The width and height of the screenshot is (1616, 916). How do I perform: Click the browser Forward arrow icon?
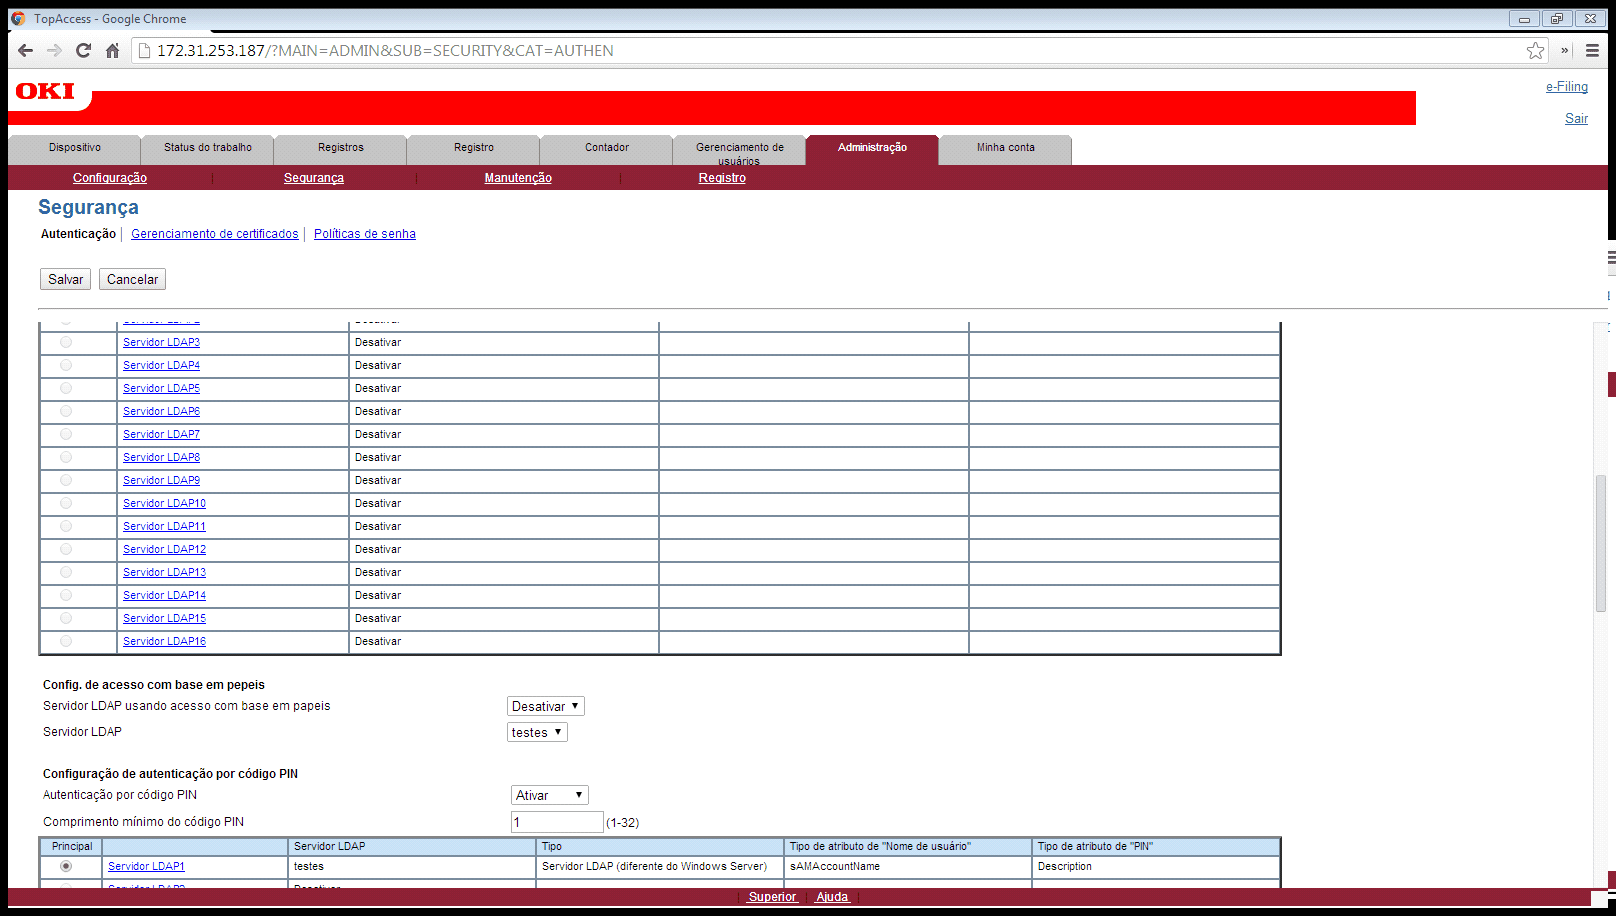click(54, 51)
